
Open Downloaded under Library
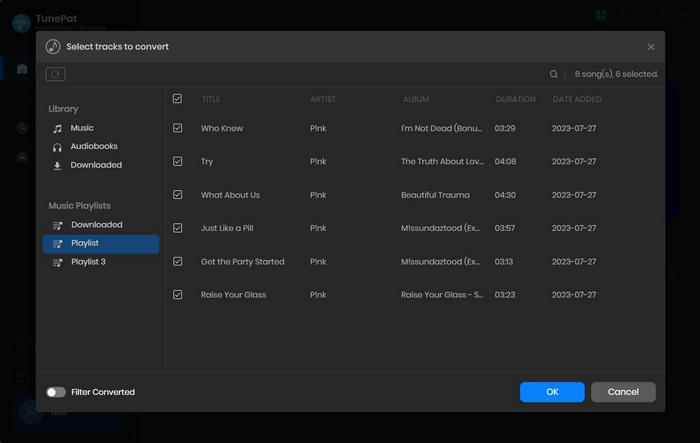[x=96, y=165]
